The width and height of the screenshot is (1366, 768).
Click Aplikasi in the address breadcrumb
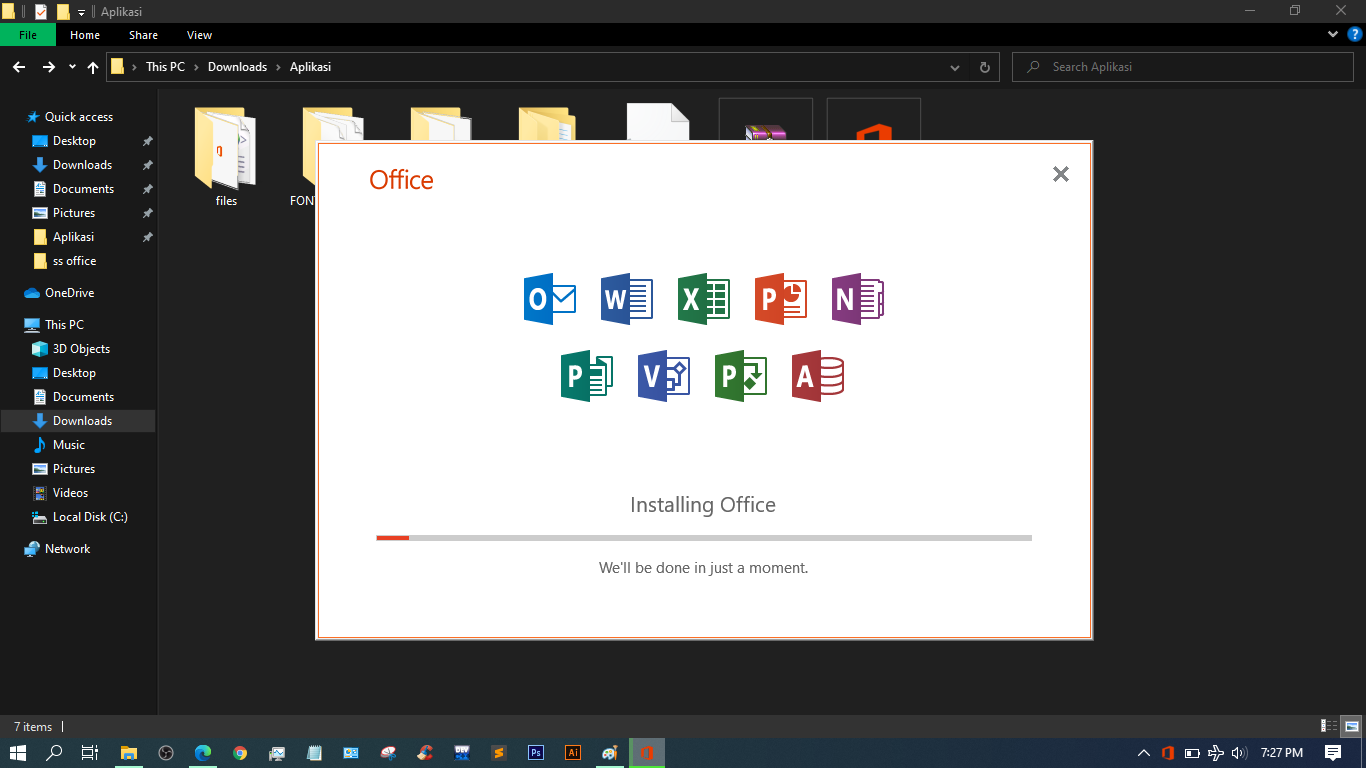pos(310,67)
